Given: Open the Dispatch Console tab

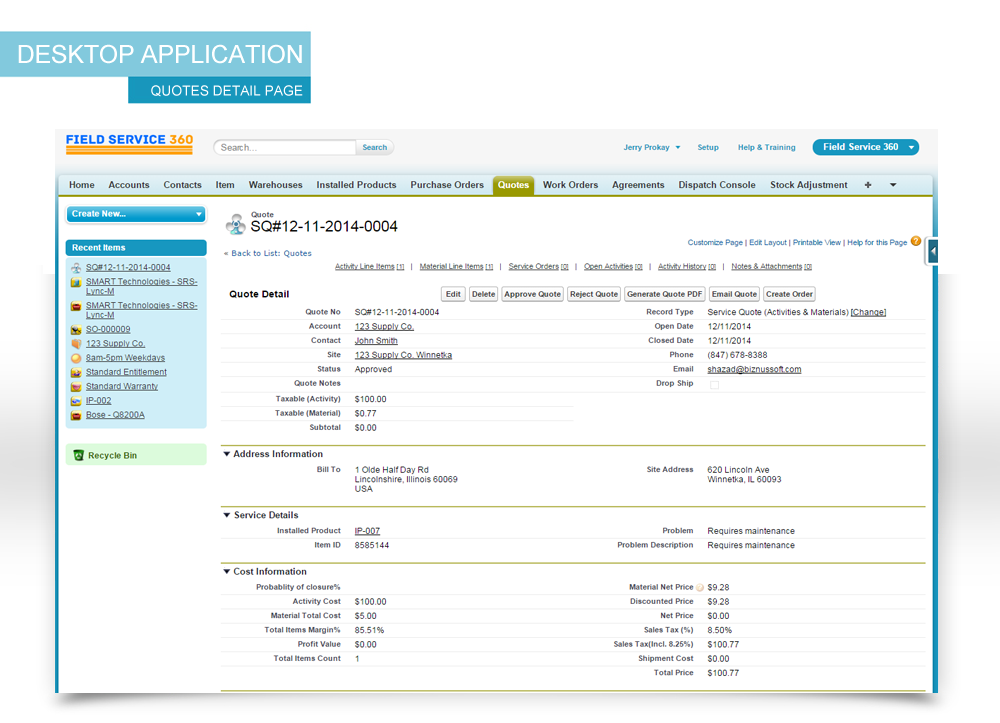Looking at the screenshot, I should coord(716,185).
